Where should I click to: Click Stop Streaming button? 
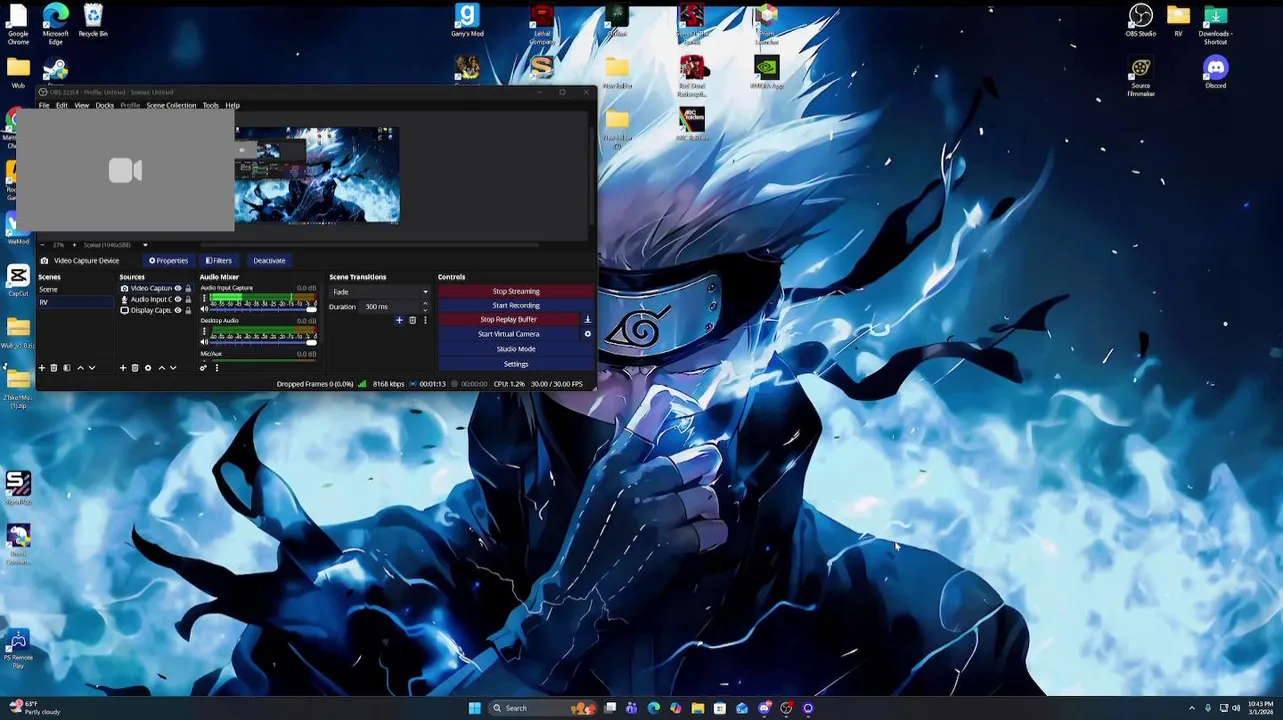pos(516,291)
